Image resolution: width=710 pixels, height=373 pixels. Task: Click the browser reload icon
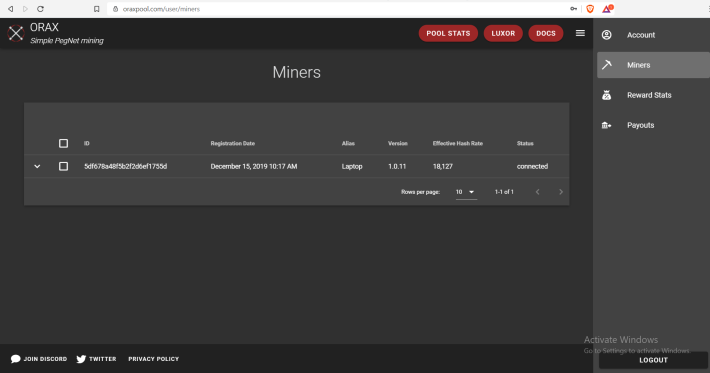[x=40, y=9]
